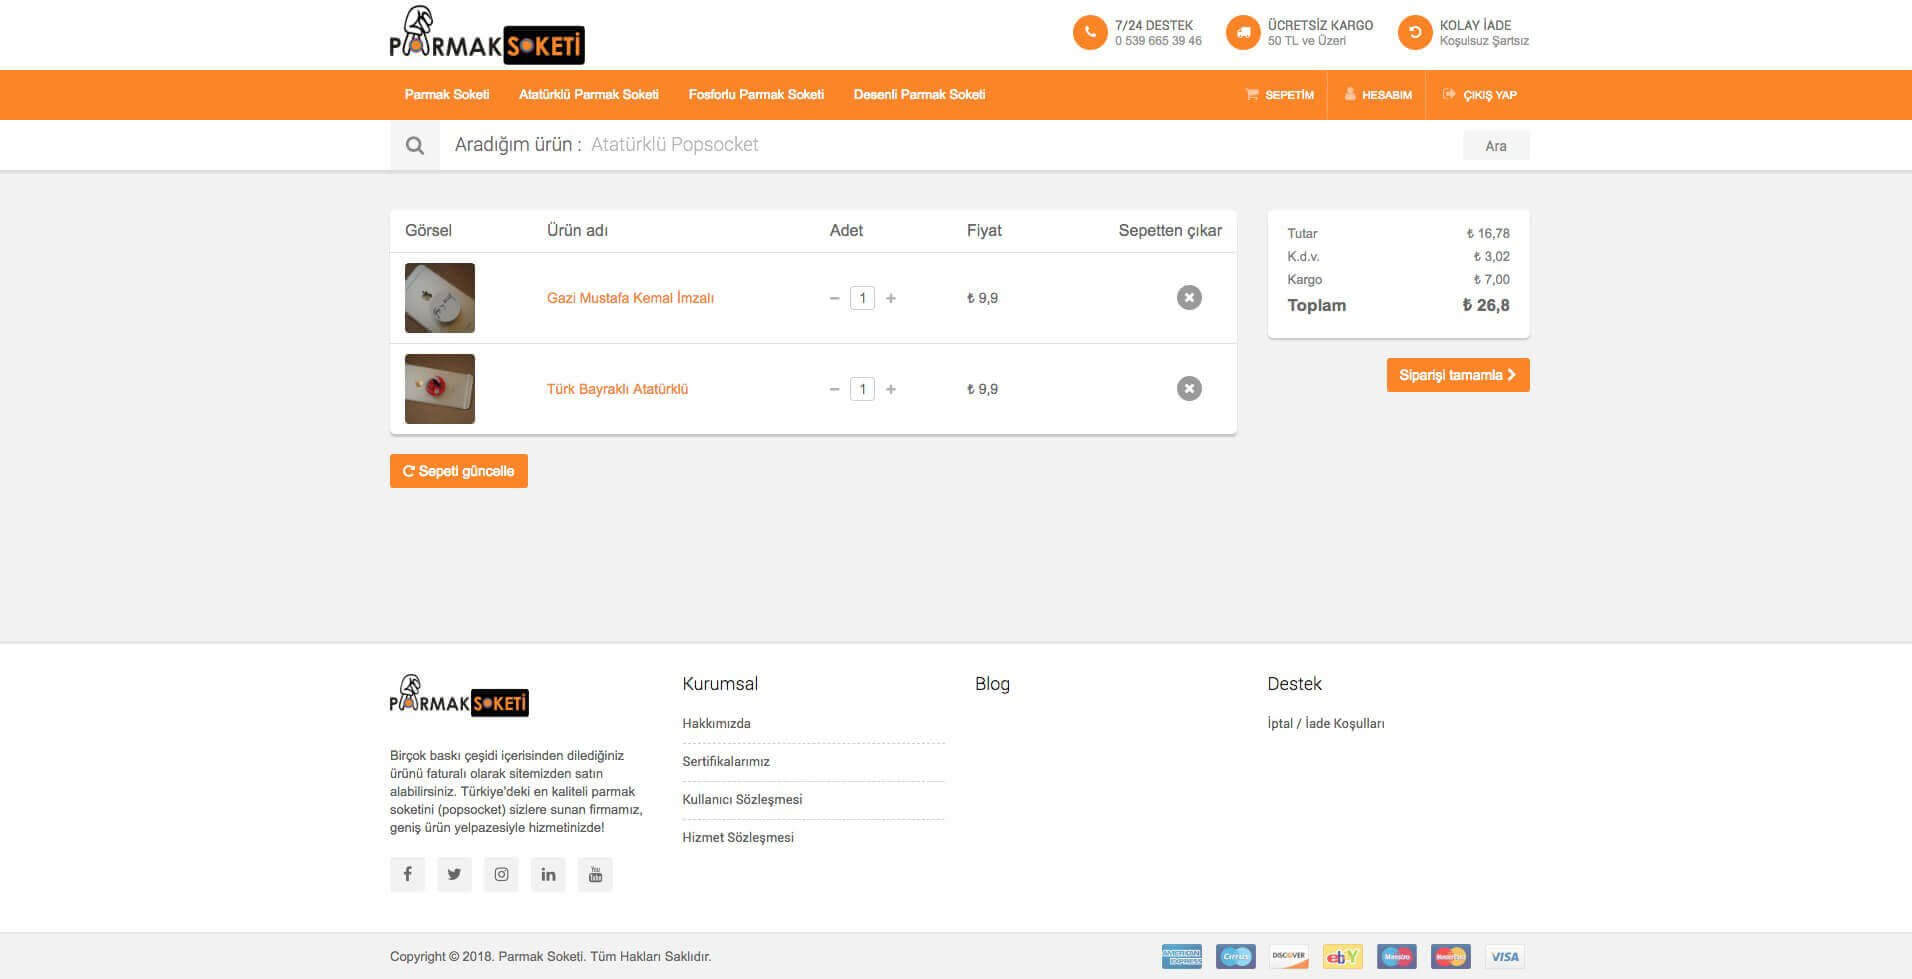This screenshot has height=979, width=1912.
Task: Click the Türk Bayraklı product thumbnail
Action: click(x=439, y=388)
